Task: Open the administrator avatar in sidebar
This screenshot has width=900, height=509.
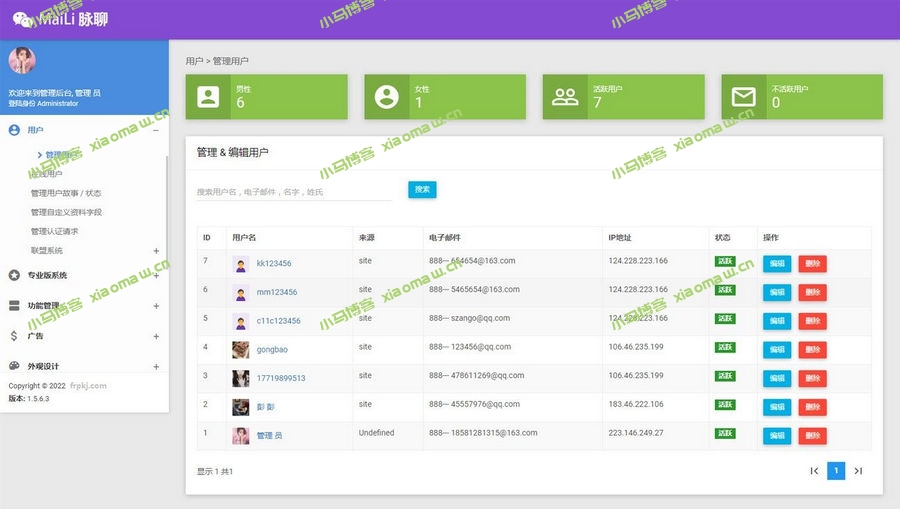Action: pos(22,60)
